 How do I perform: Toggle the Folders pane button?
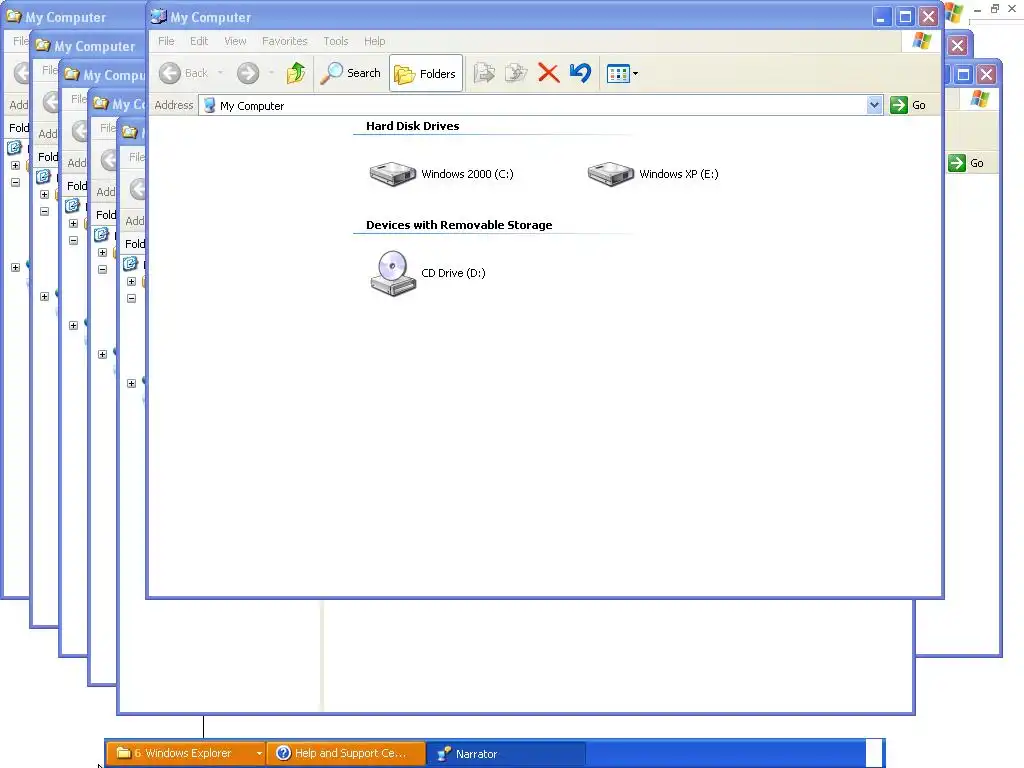tap(426, 73)
